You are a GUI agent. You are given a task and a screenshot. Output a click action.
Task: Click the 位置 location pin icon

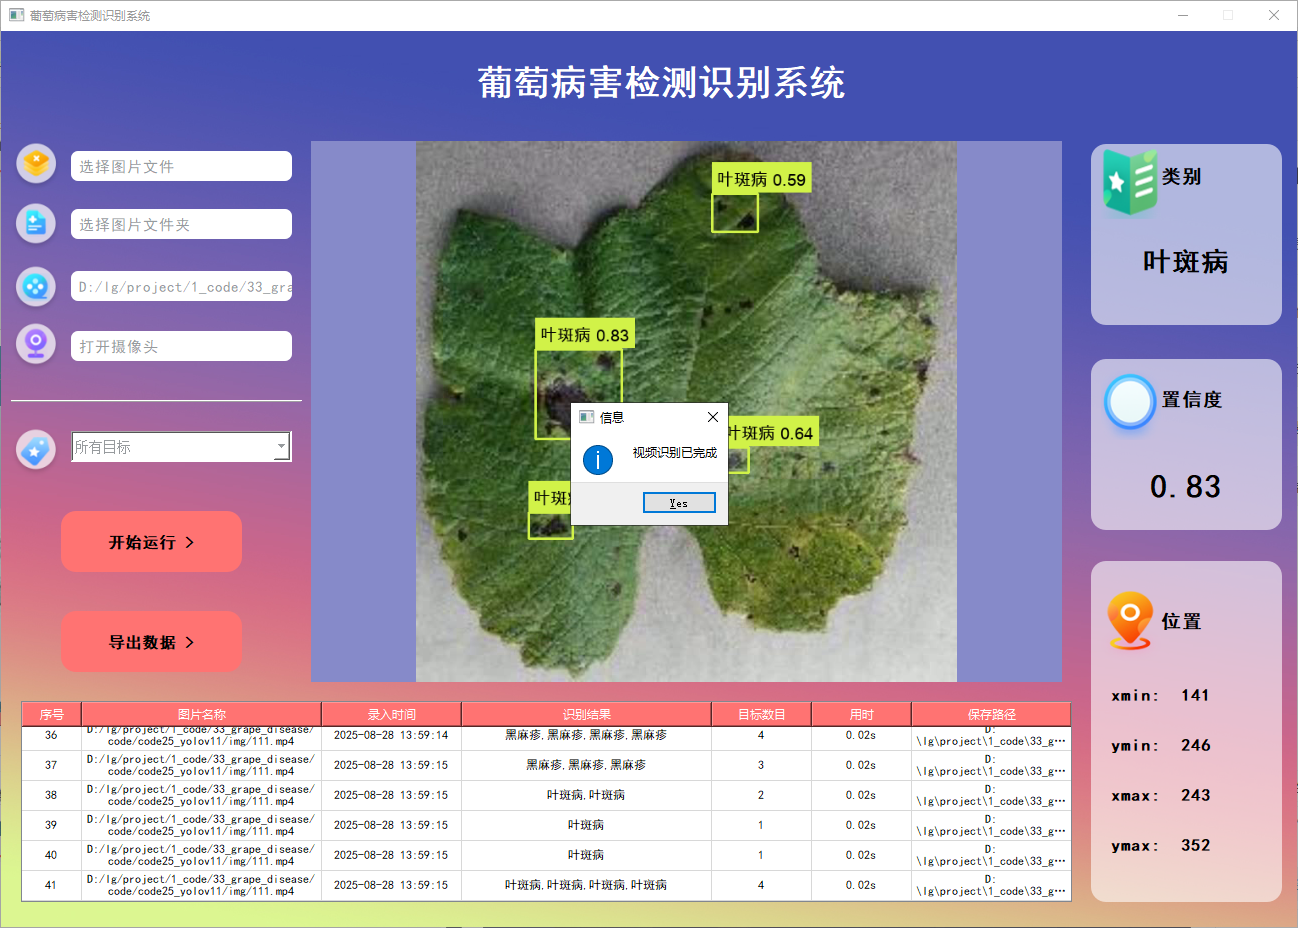tap(1130, 620)
